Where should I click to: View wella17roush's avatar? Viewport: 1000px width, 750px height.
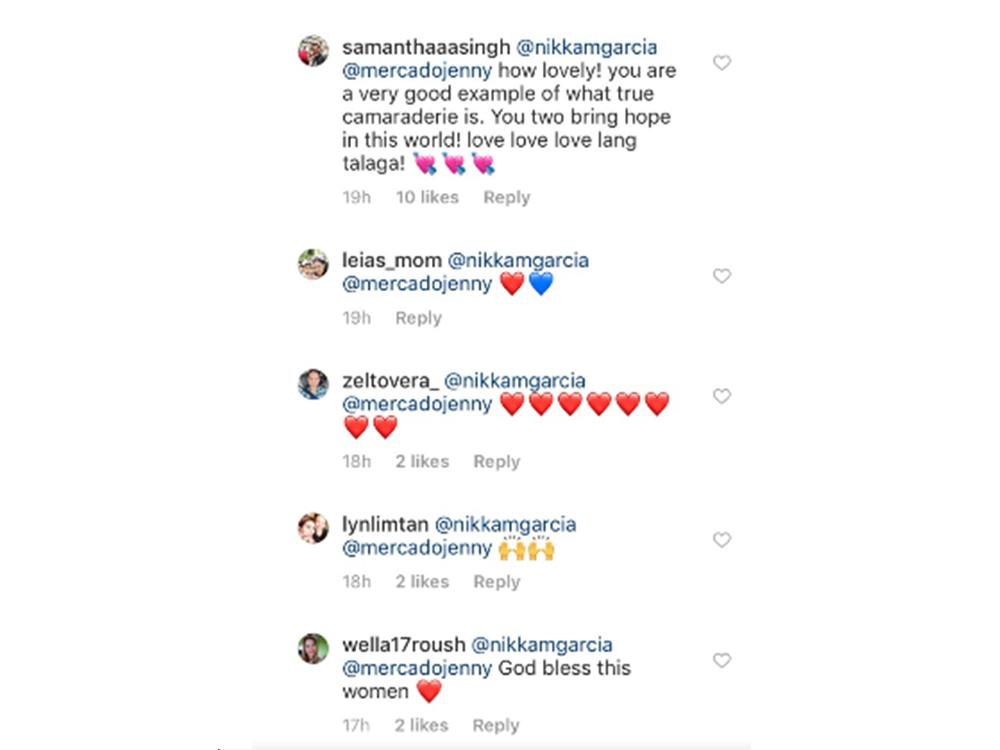pyautogui.click(x=313, y=648)
